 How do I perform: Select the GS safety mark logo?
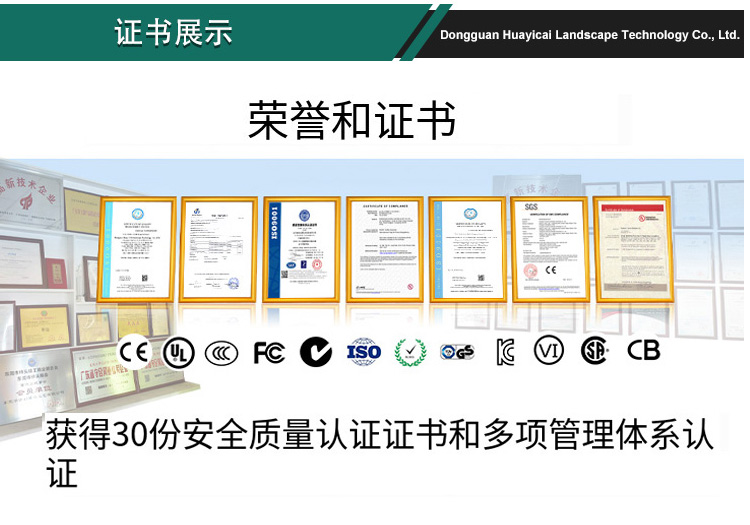pos(457,352)
